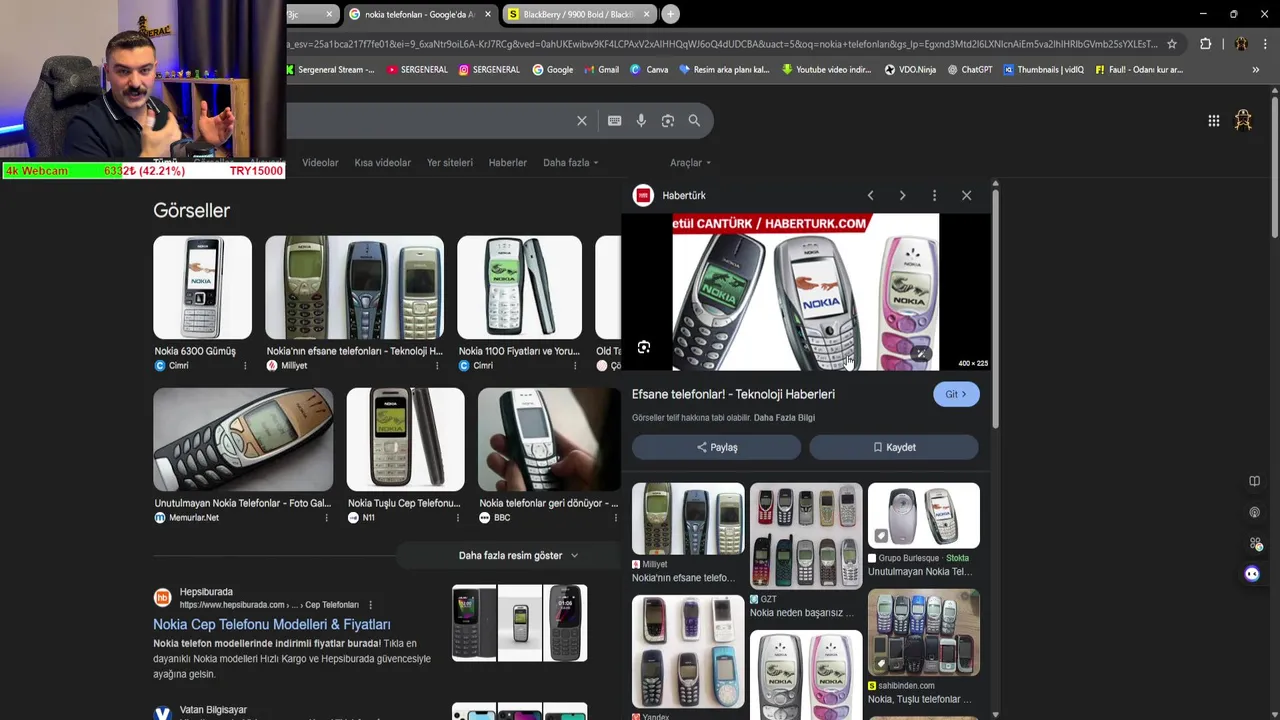The height and width of the screenshot is (720, 1280).
Task: Show hidden bookmarks with the double chevron
Action: click(1256, 70)
